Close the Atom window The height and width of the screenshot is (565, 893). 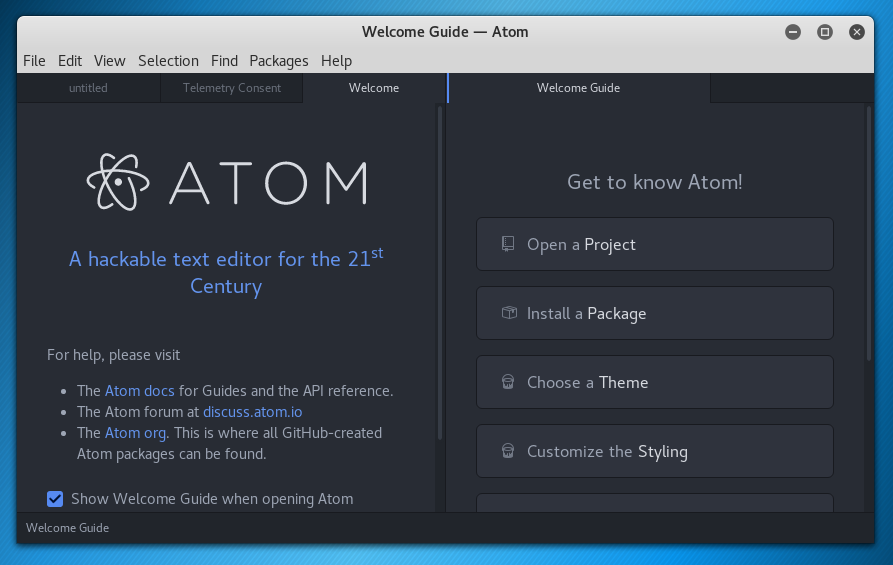click(857, 32)
